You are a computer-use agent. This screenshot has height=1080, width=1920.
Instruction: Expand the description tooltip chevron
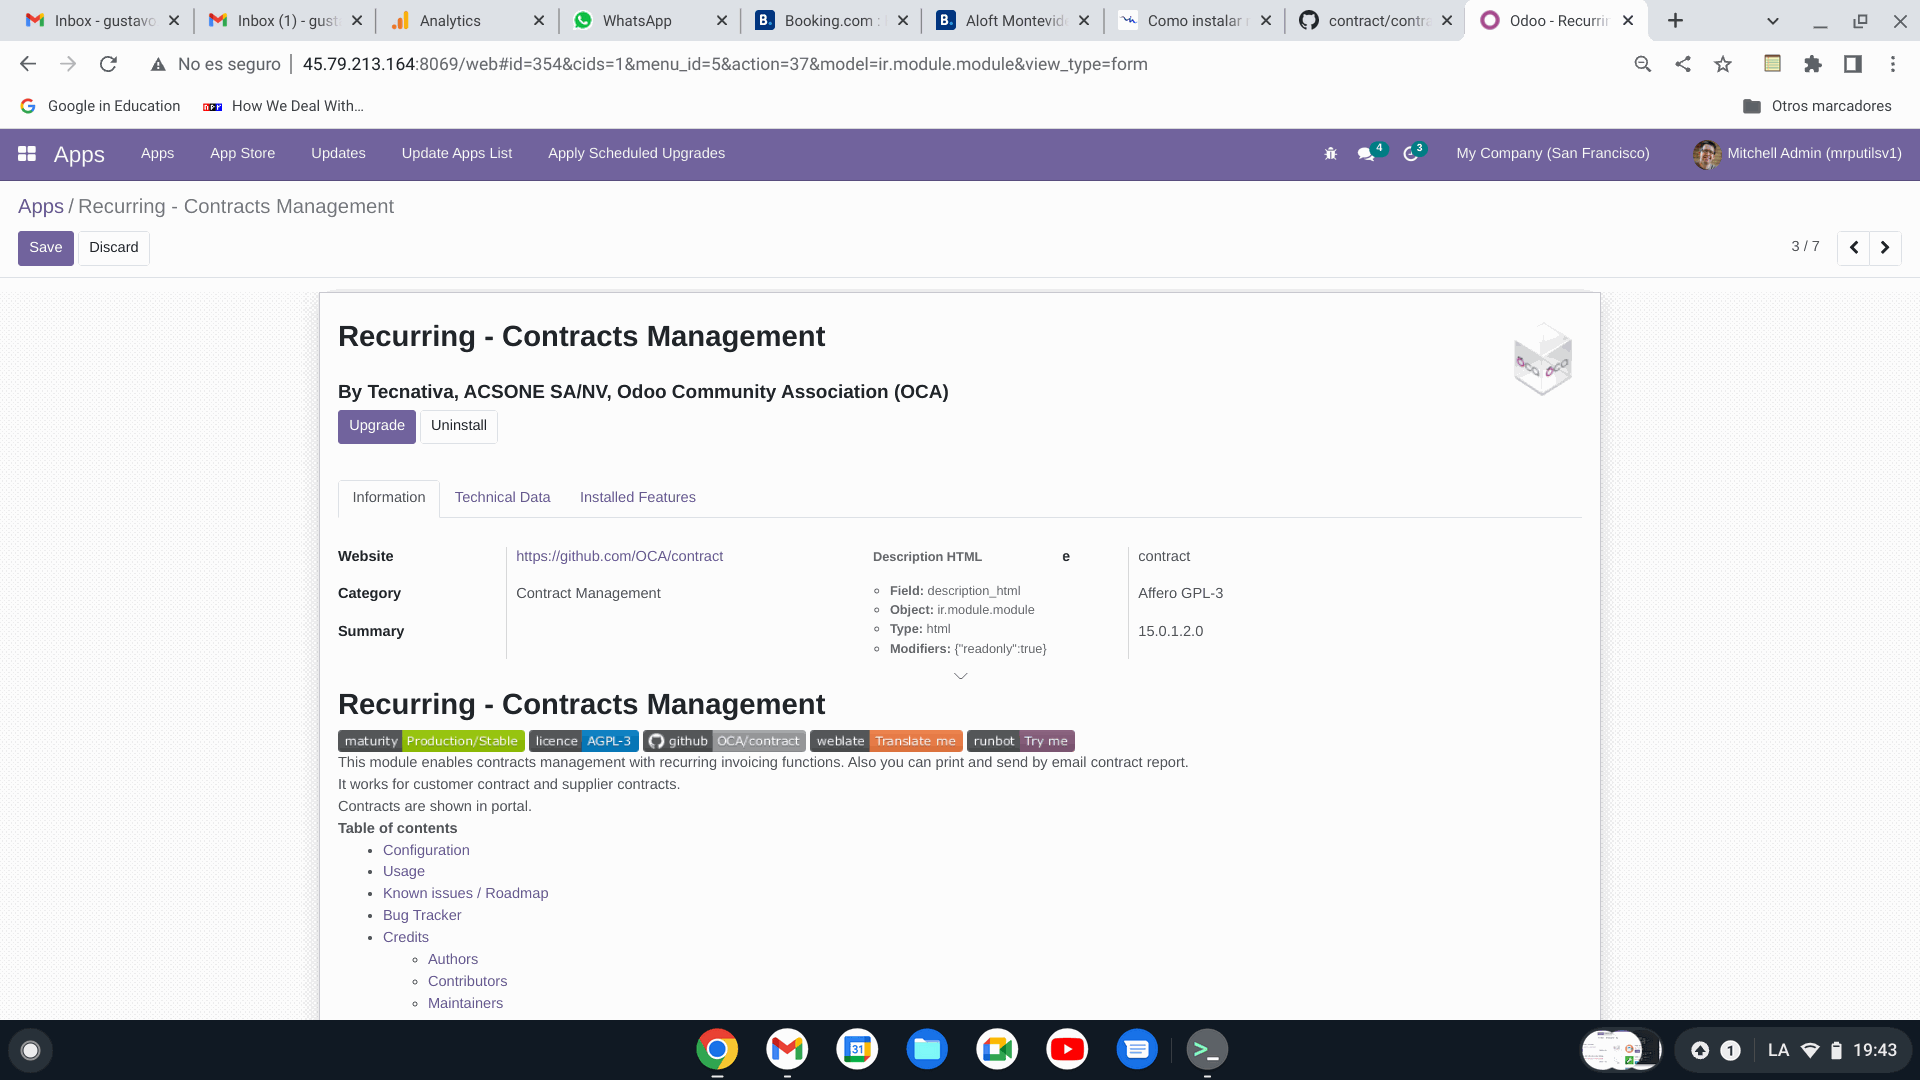click(x=960, y=676)
